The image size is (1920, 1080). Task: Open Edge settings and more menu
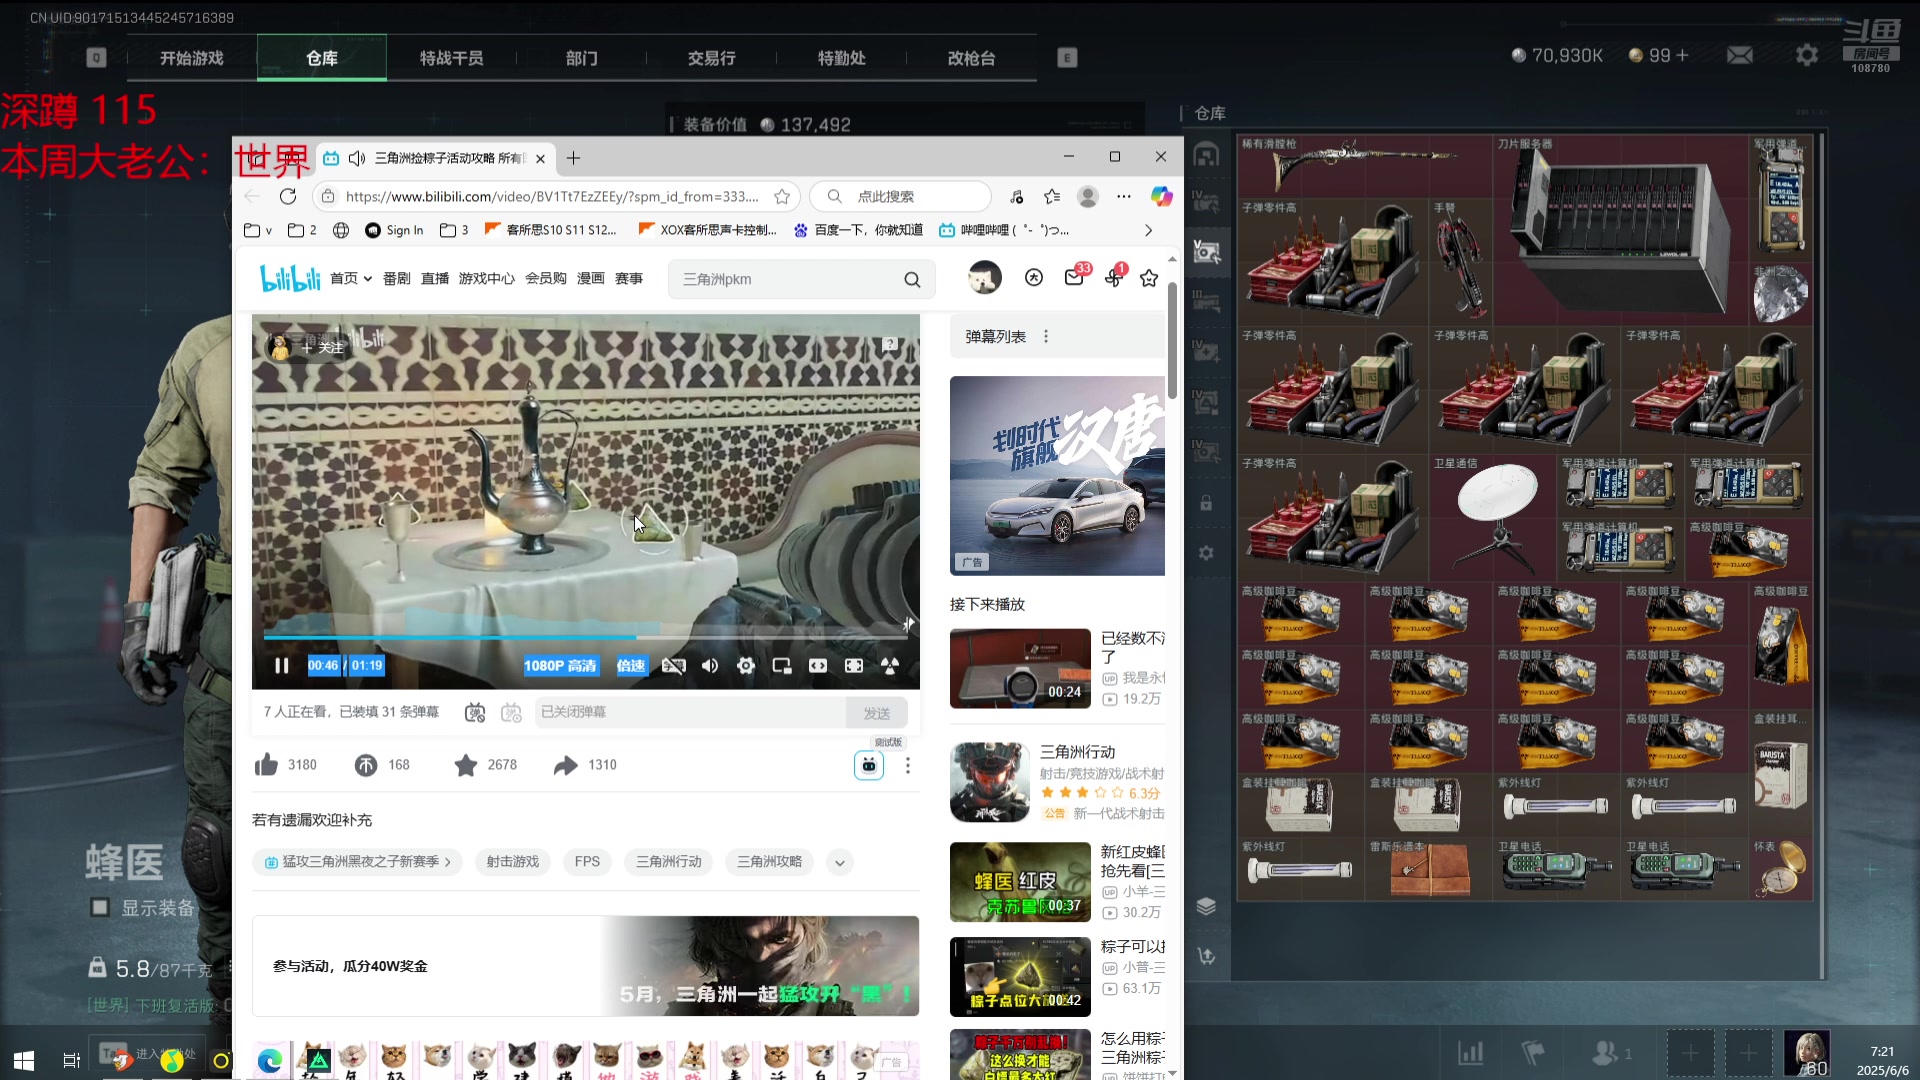1124,197
